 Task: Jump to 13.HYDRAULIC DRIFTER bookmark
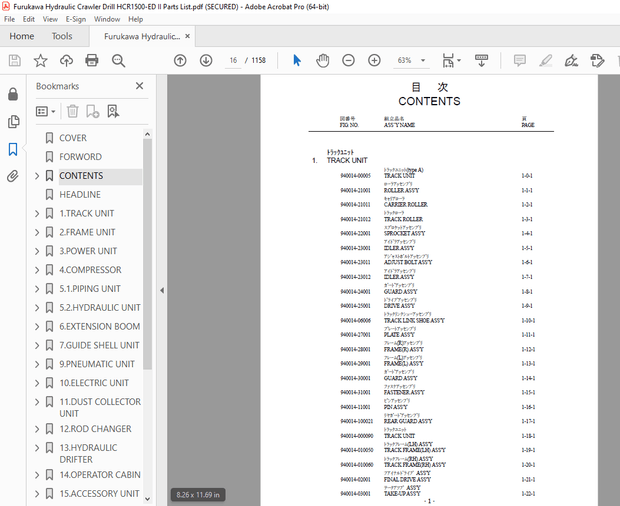tap(88, 453)
